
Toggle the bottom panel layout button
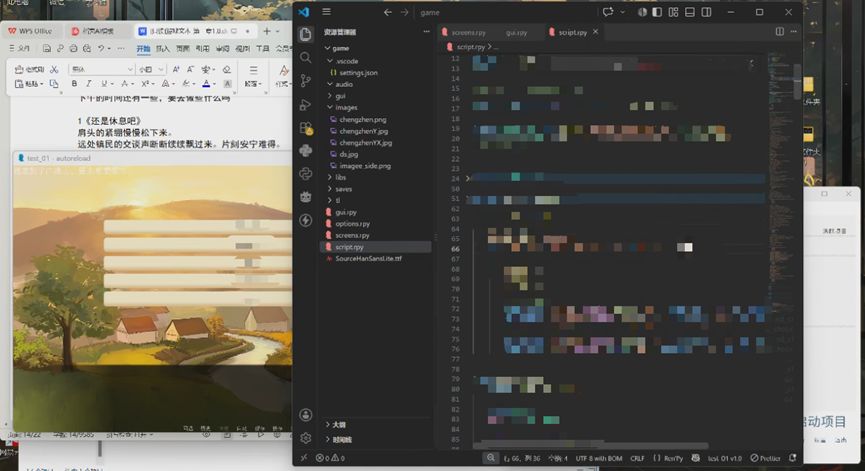[x=690, y=12]
